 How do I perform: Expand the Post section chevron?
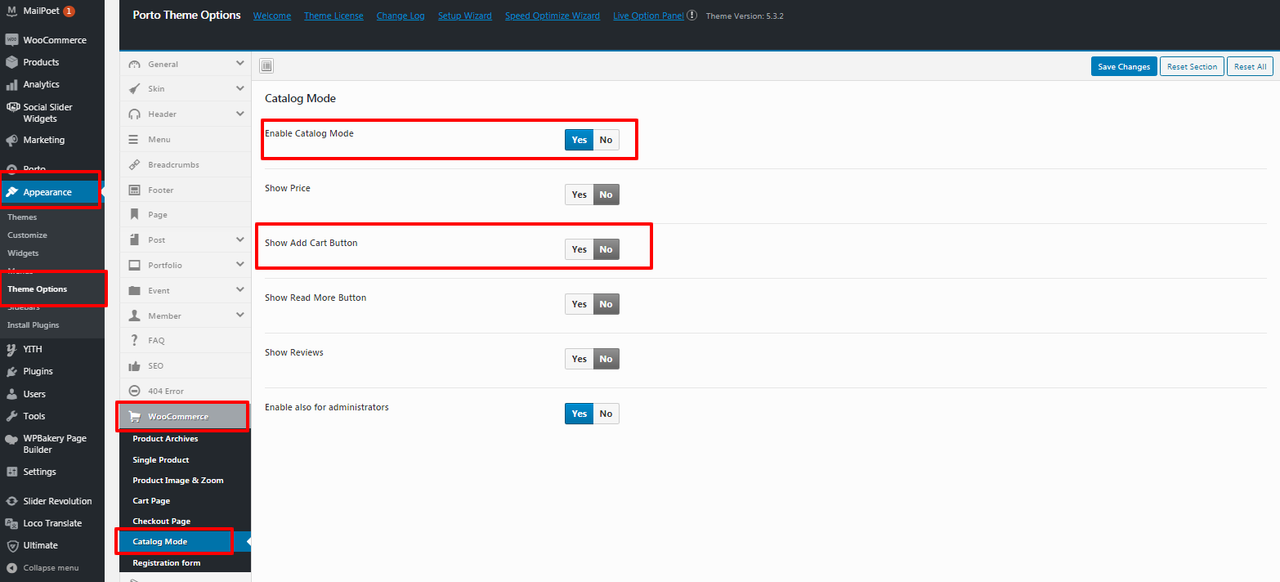[x=240, y=239]
